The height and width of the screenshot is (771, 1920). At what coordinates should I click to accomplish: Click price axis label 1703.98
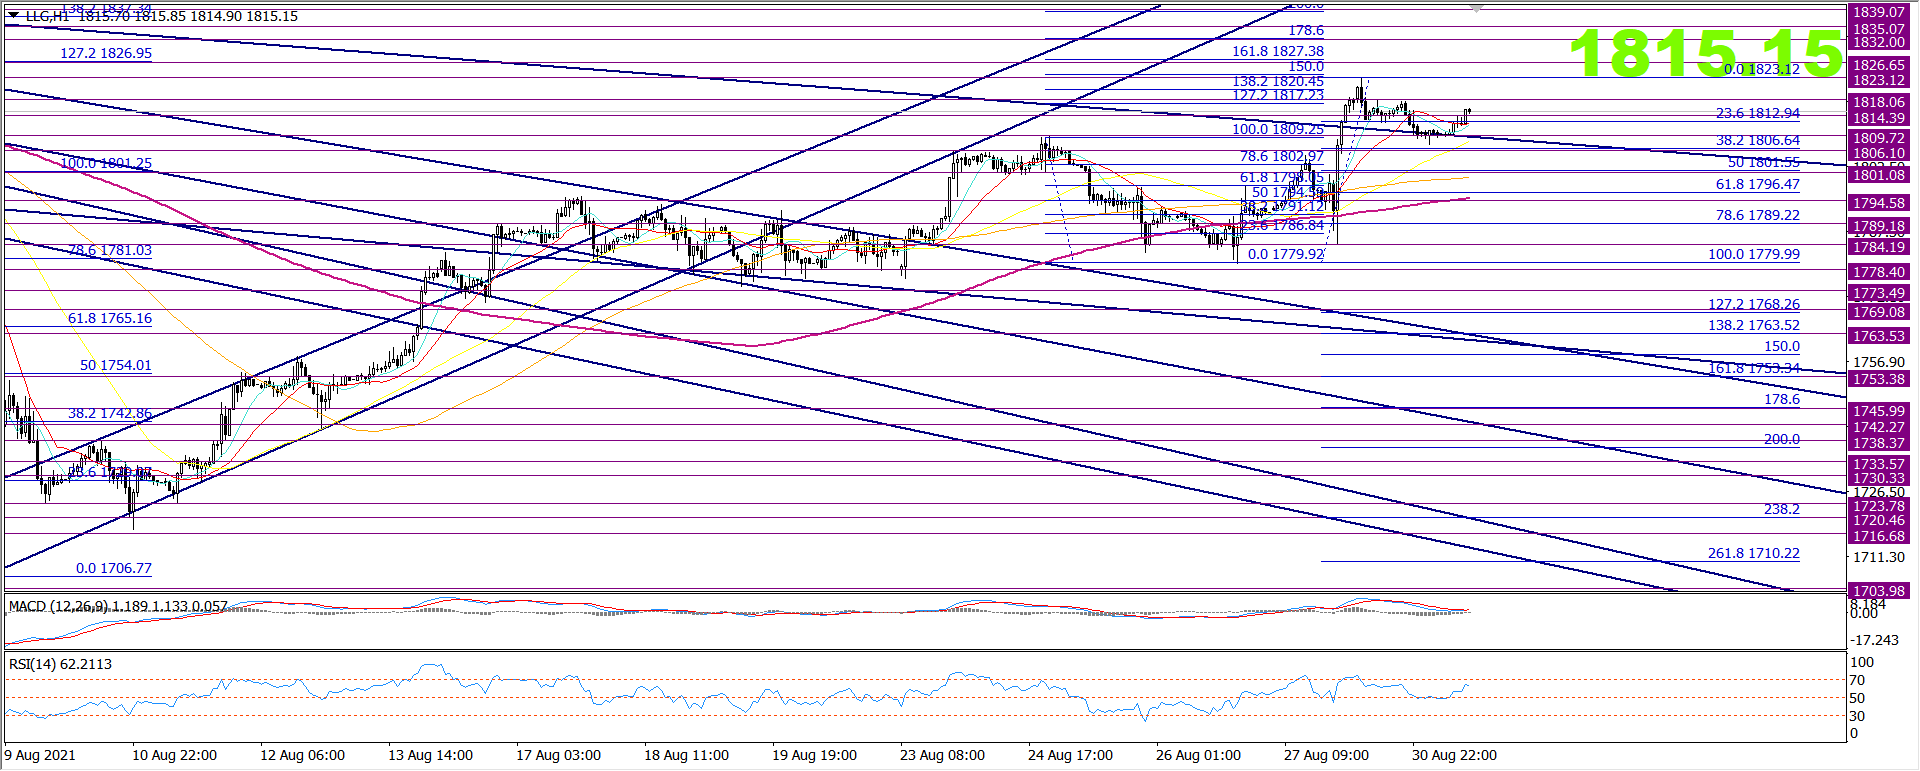point(1879,591)
